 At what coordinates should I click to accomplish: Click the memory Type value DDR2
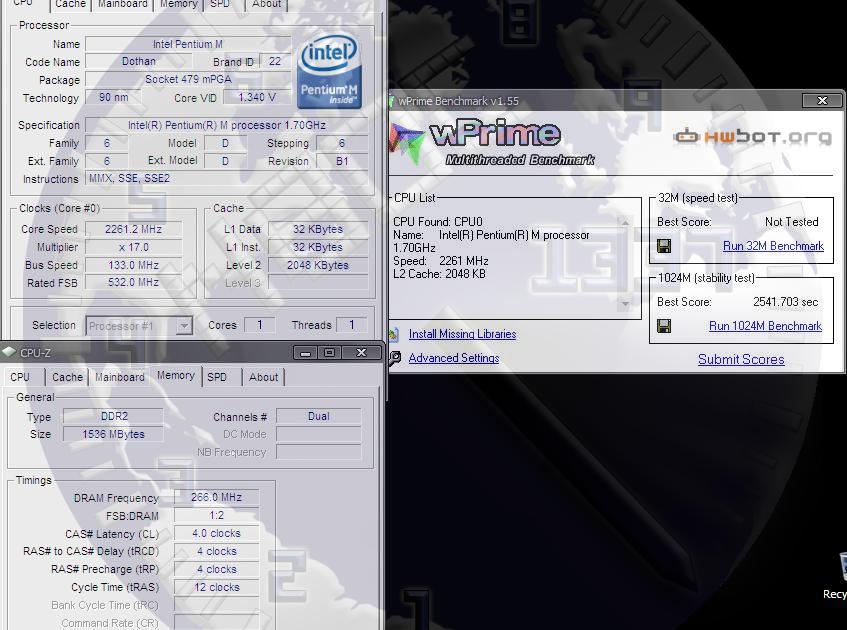point(113,416)
